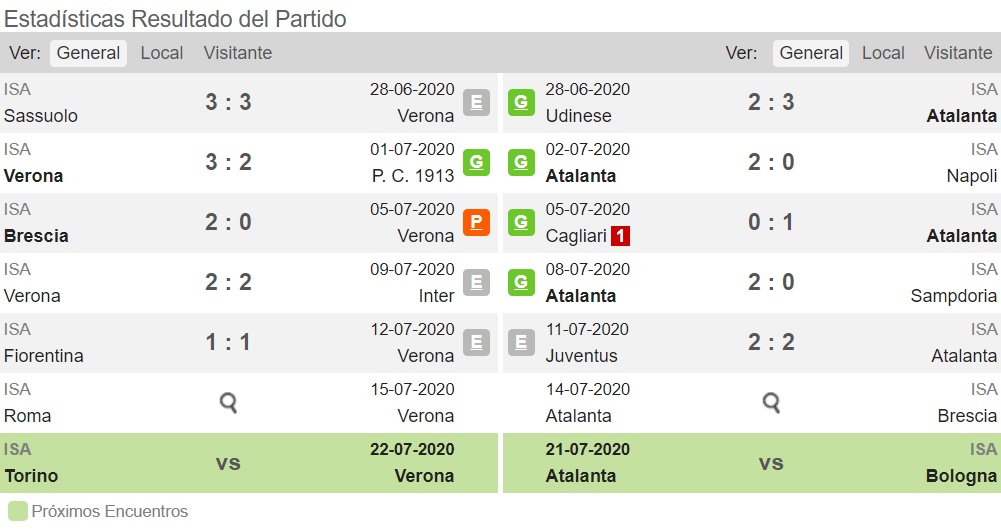
Task: Select left General view tab
Action: (88, 53)
